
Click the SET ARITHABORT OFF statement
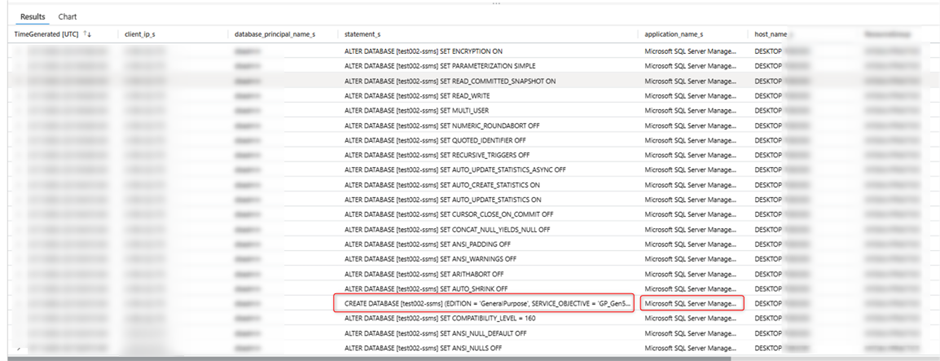(424, 273)
